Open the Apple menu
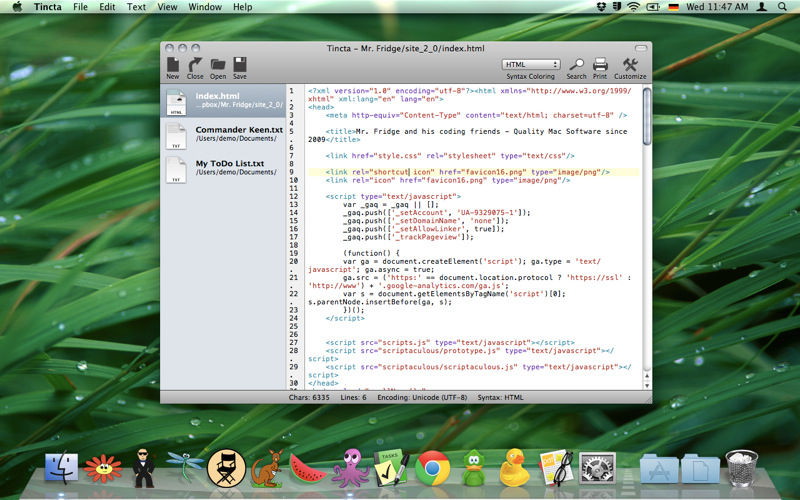This screenshot has width=800, height=500. [x=17, y=7]
